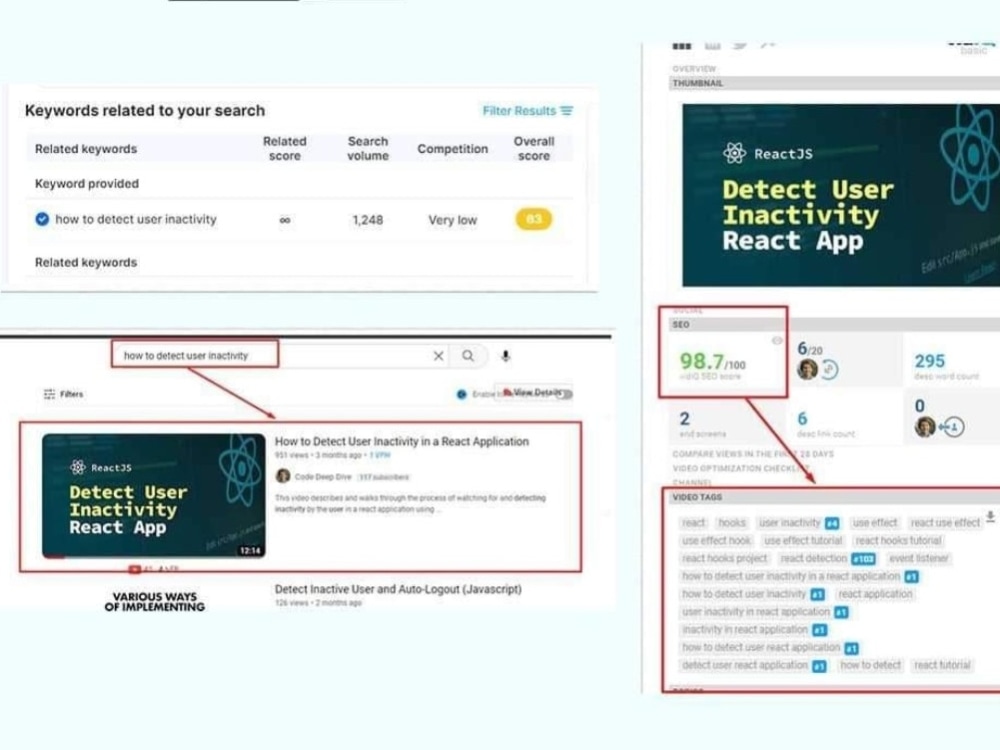Click 'how to detect user react application' tag
Viewport: 1000px width, 750px height.
coord(761,647)
